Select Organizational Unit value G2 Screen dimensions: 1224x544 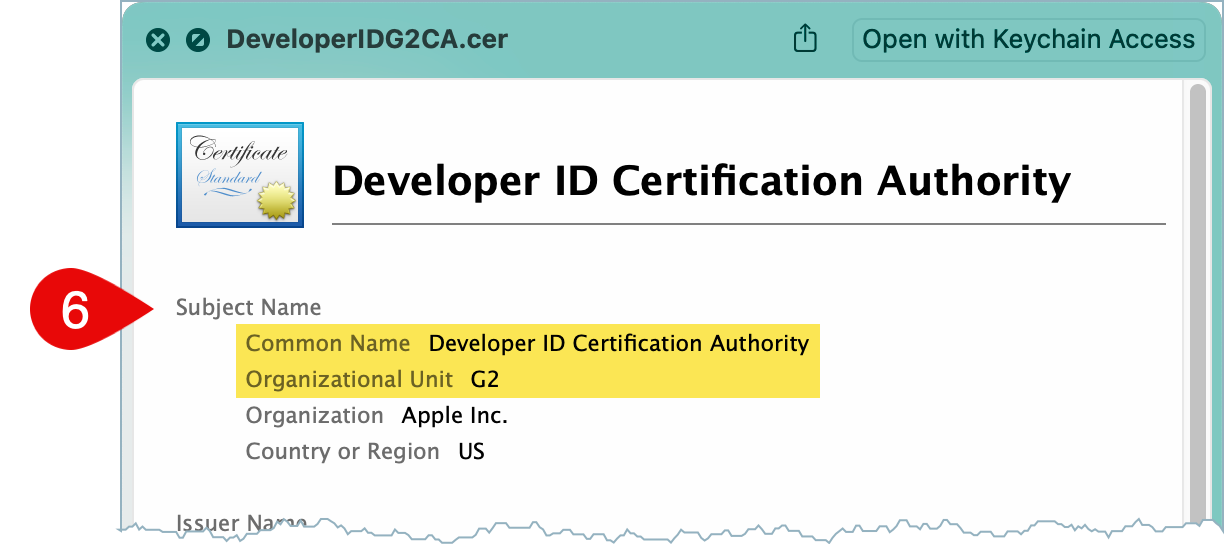tap(485, 380)
